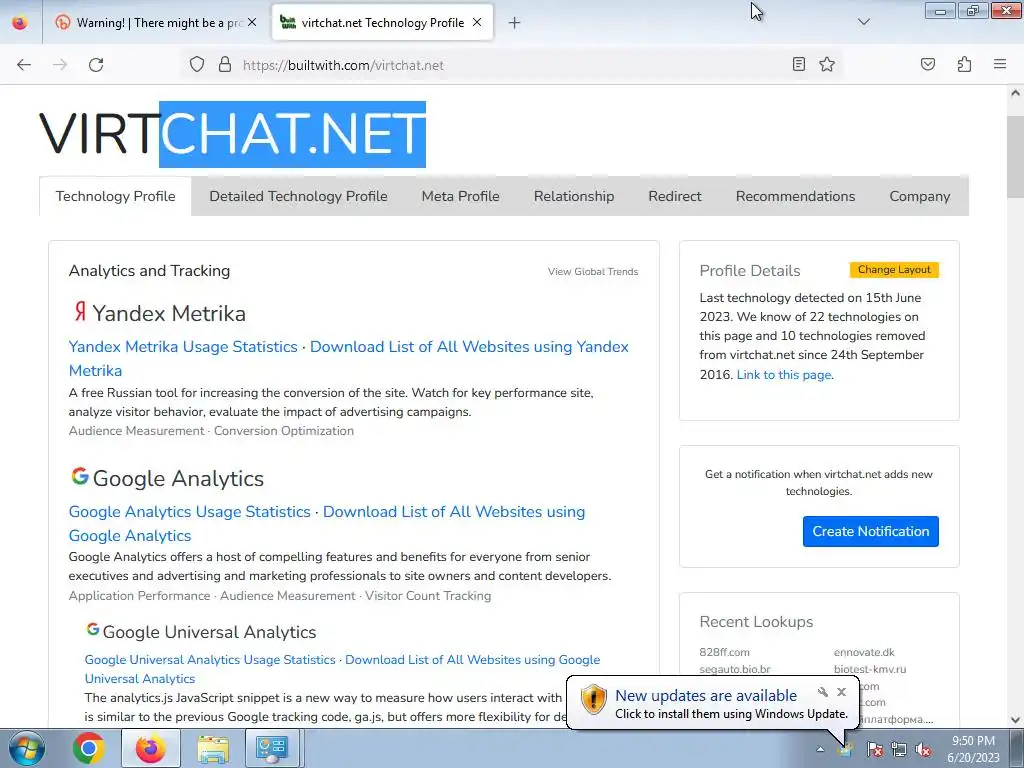Close the Warning tab

coord(252,22)
